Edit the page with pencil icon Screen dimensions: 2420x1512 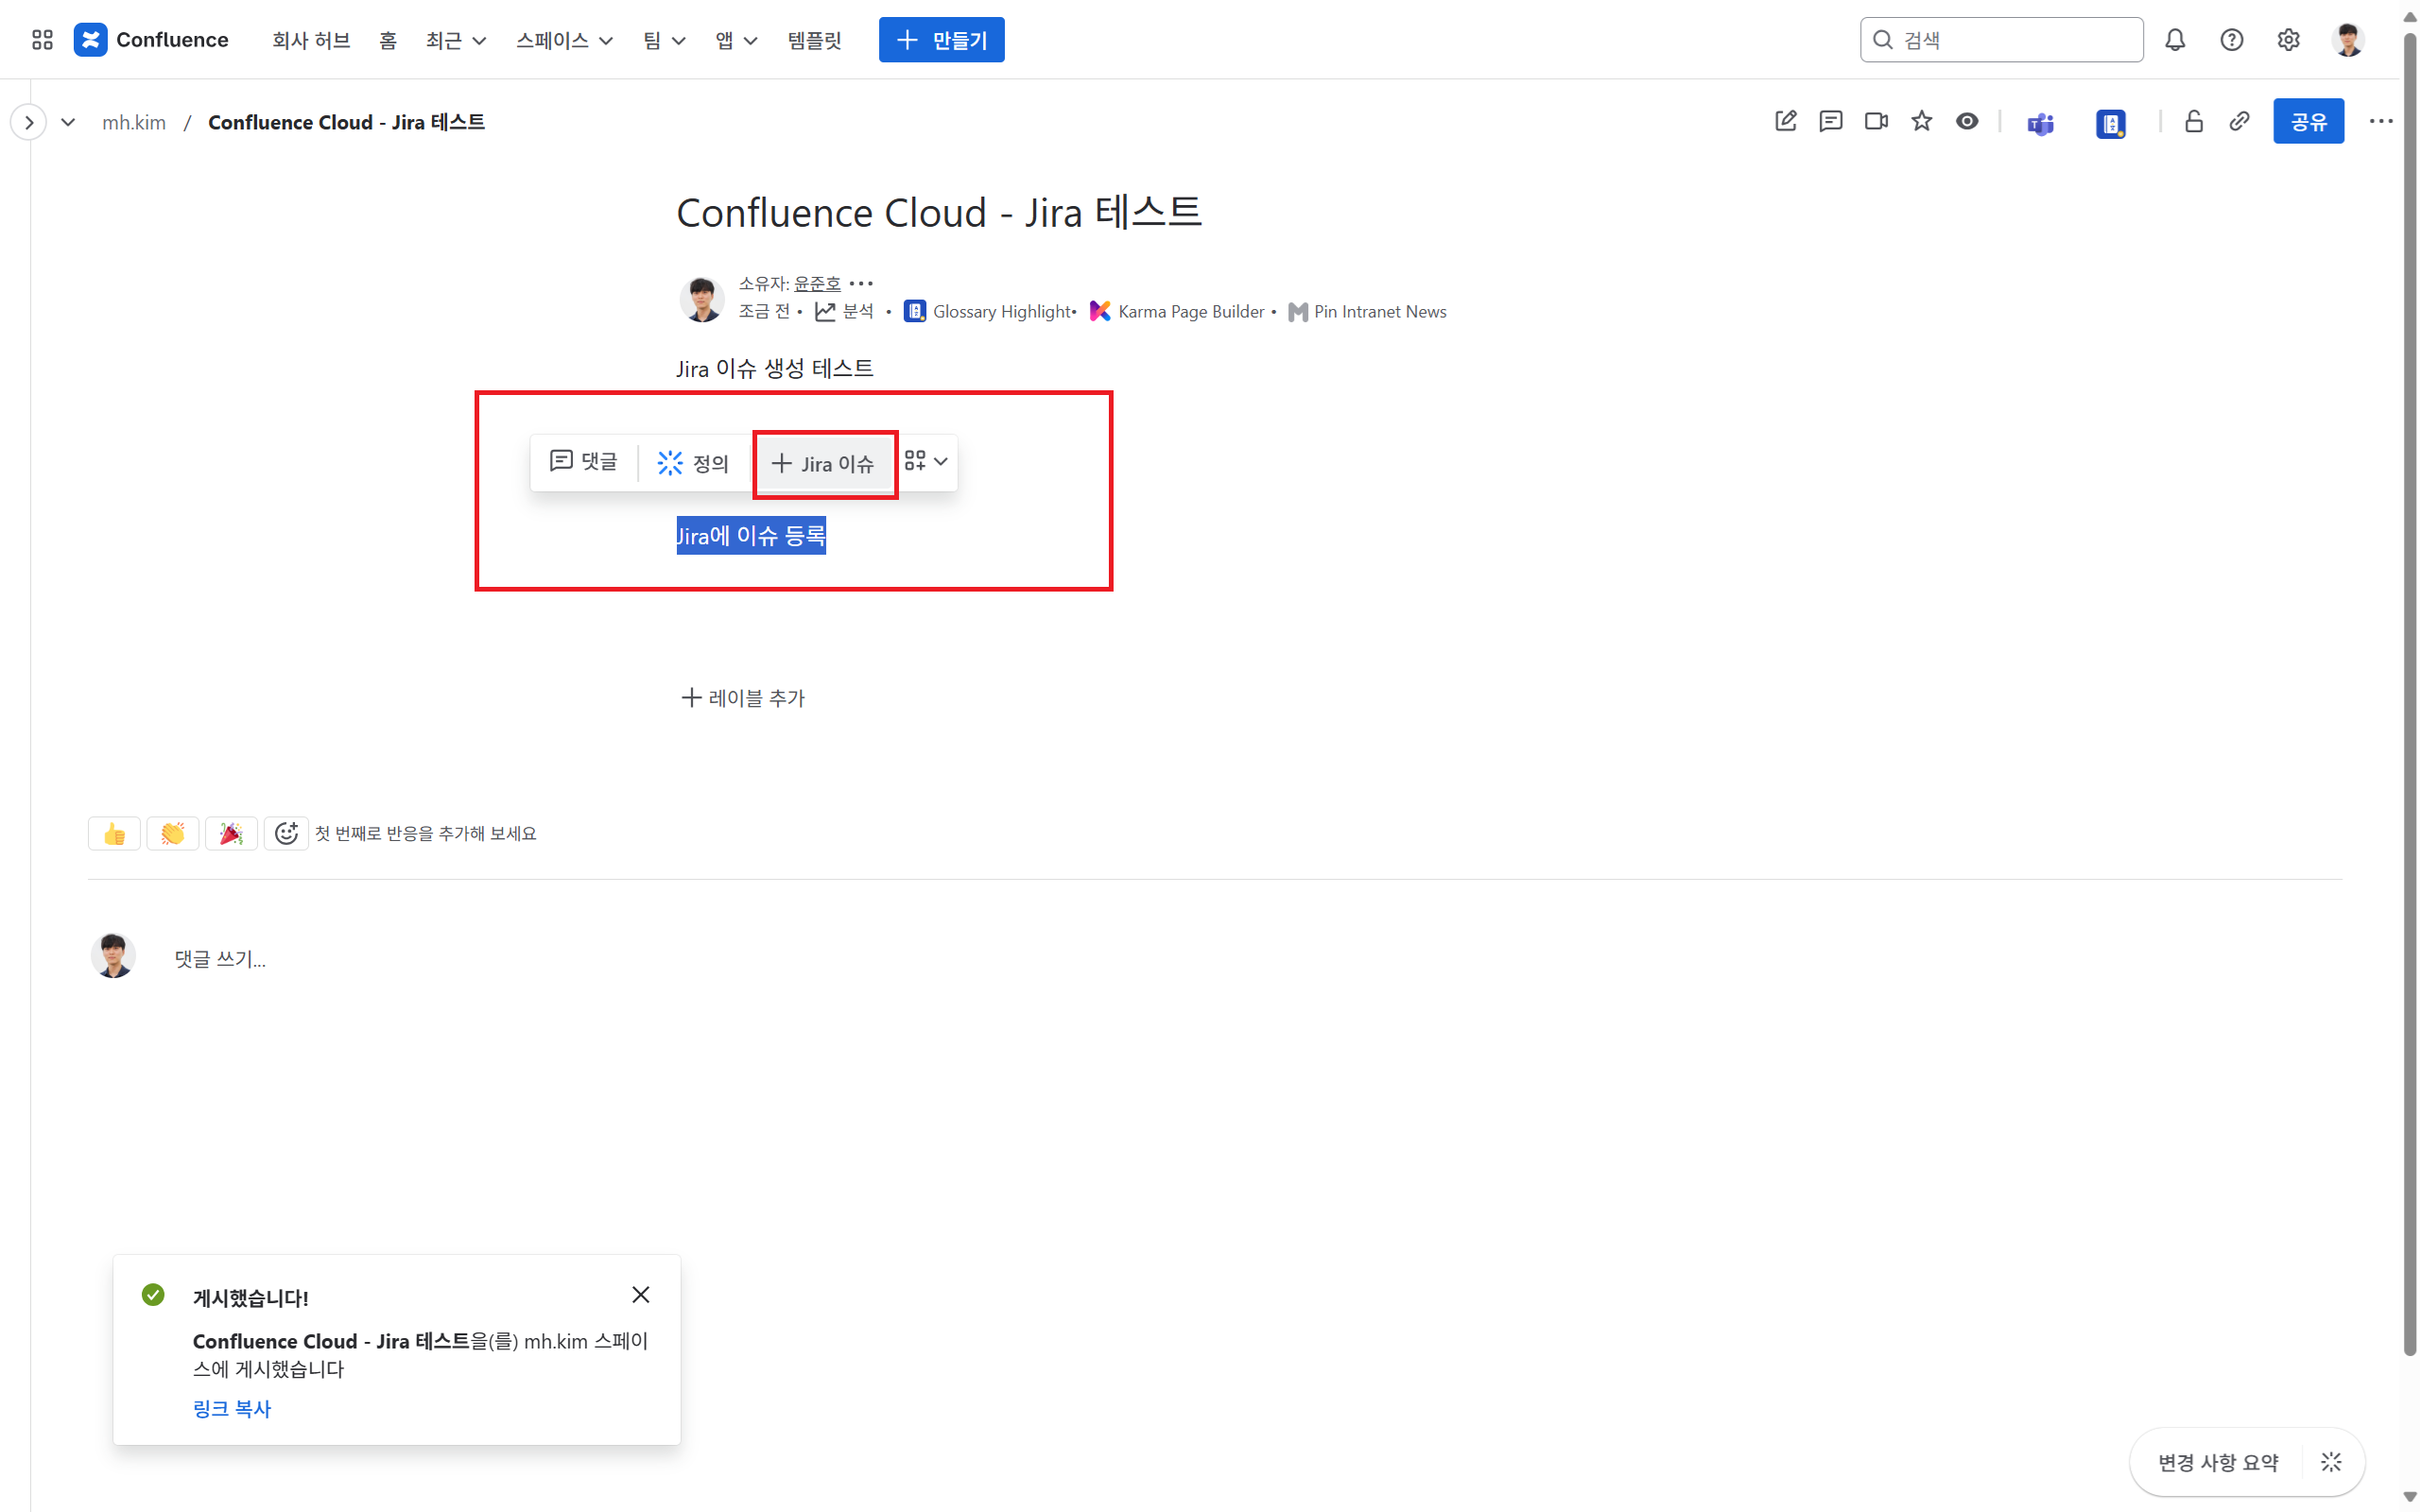click(1786, 122)
